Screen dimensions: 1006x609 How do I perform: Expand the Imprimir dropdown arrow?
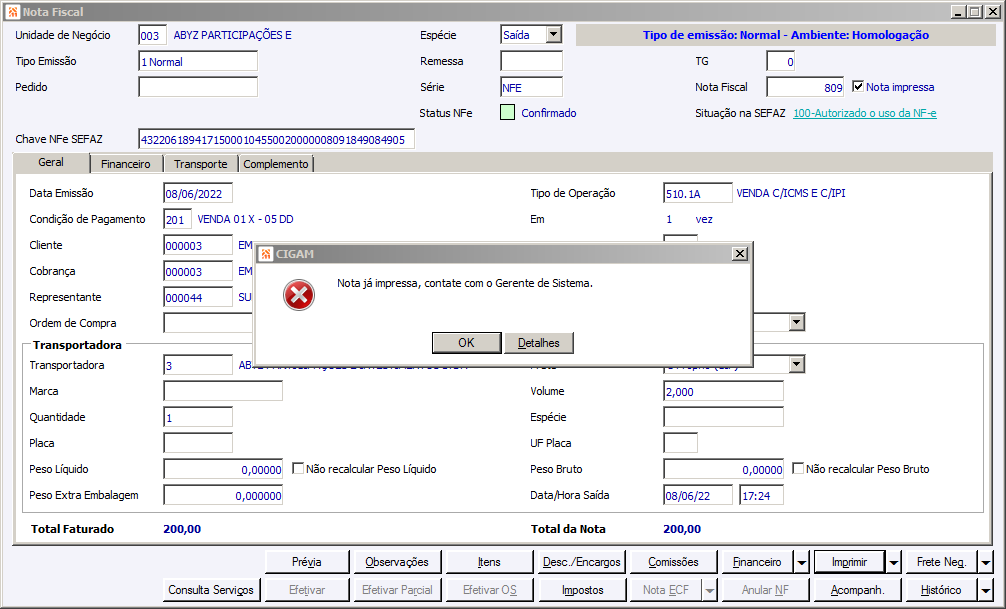point(894,563)
